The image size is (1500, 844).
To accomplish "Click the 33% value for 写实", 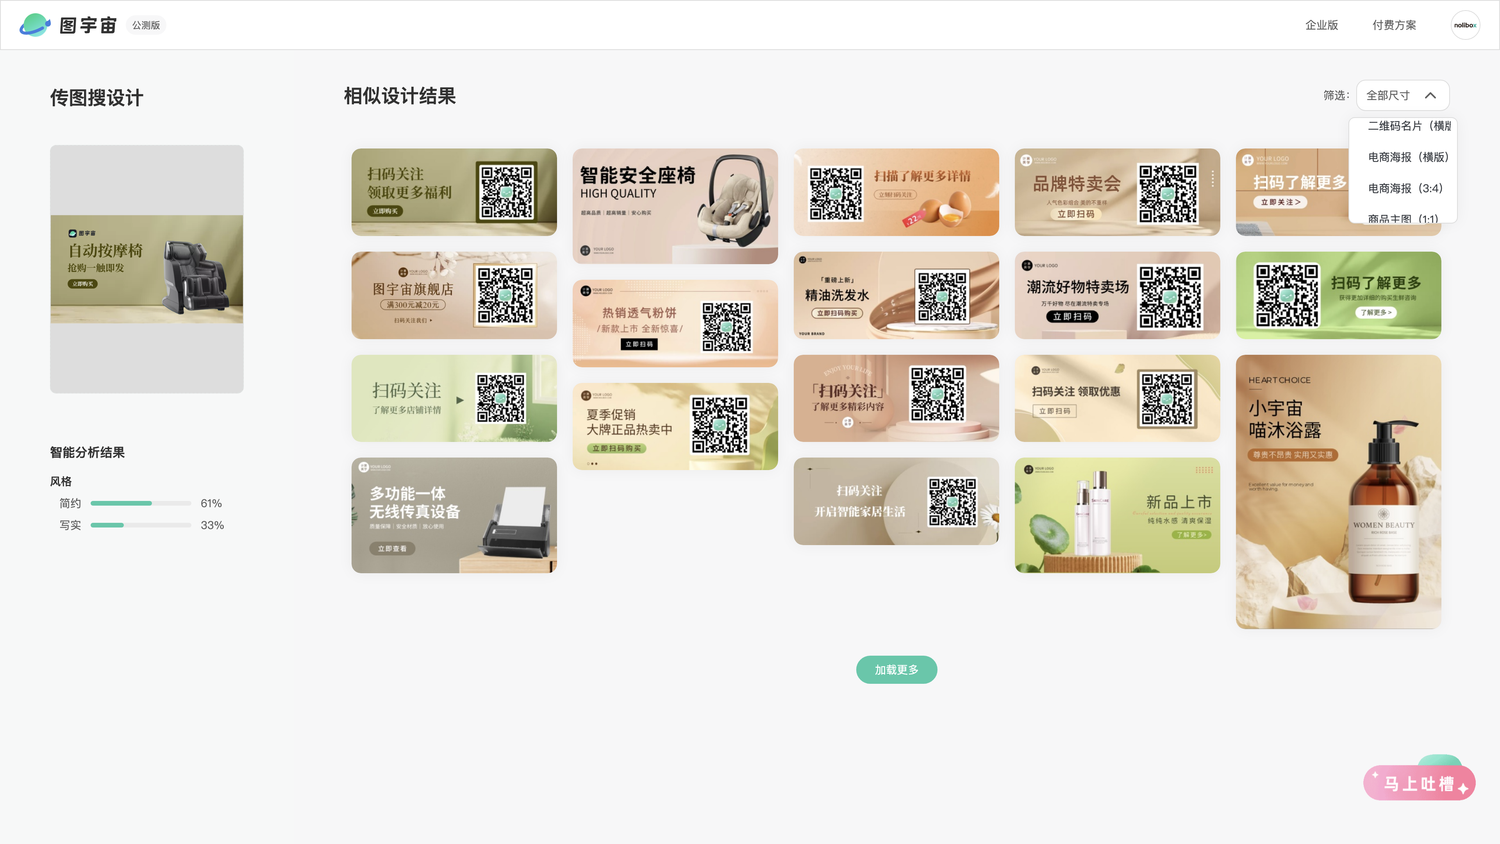I will [x=212, y=525].
